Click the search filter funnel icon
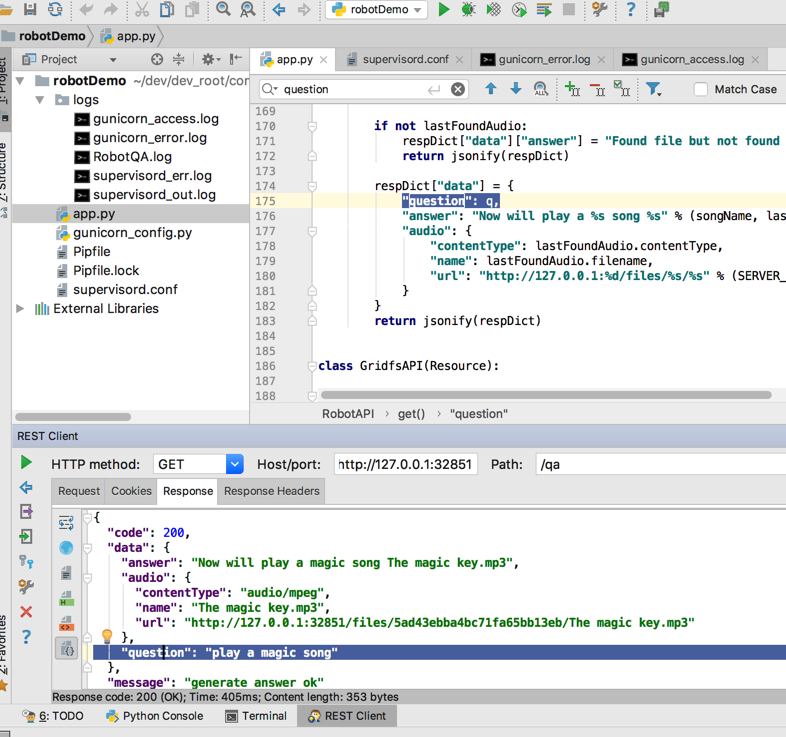The height and width of the screenshot is (737, 786). coord(653,89)
